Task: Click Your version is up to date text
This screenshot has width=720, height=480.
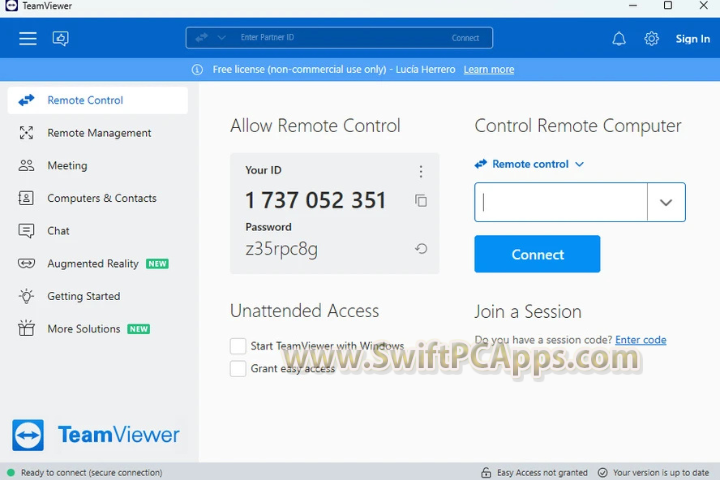Action: (x=661, y=472)
